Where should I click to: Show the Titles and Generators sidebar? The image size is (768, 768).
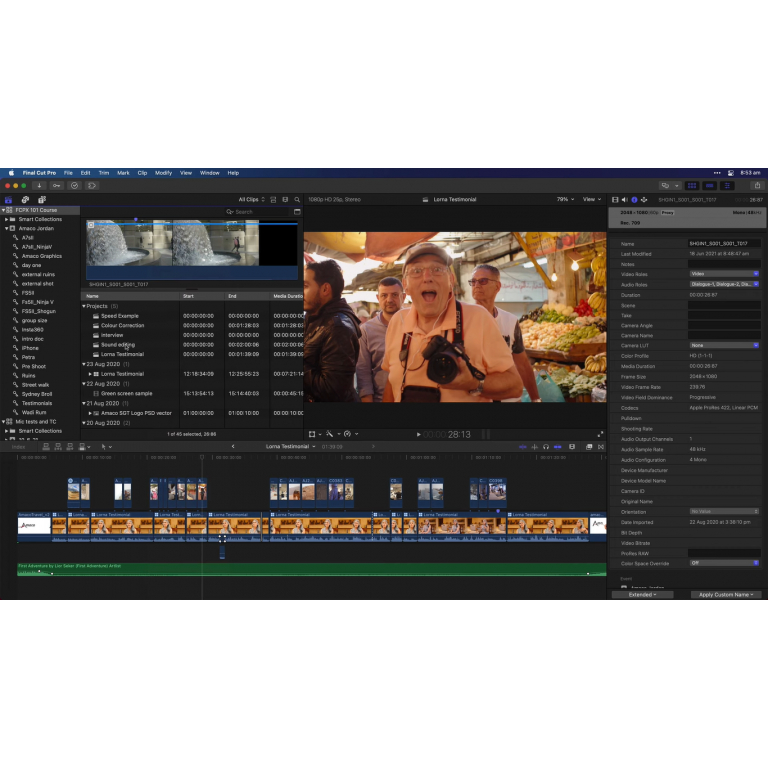point(42,199)
